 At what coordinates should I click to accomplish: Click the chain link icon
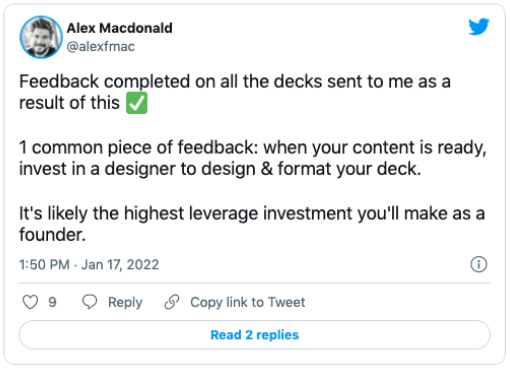click(x=172, y=302)
